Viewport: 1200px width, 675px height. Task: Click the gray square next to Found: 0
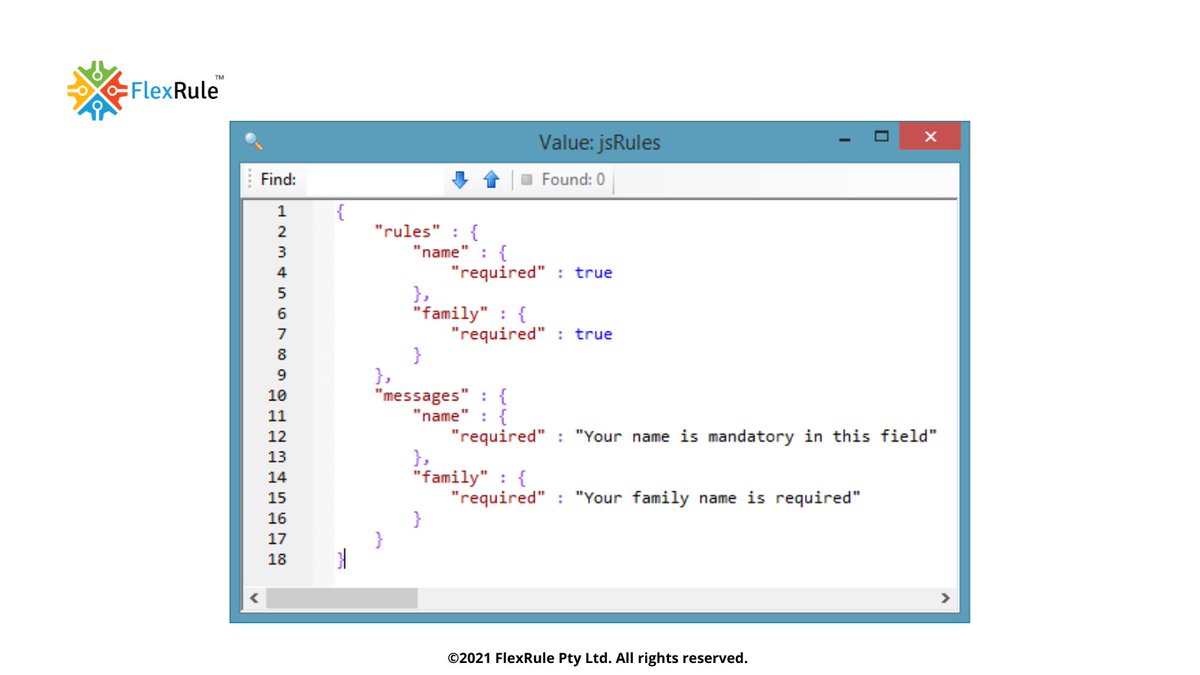click(527, 180)
